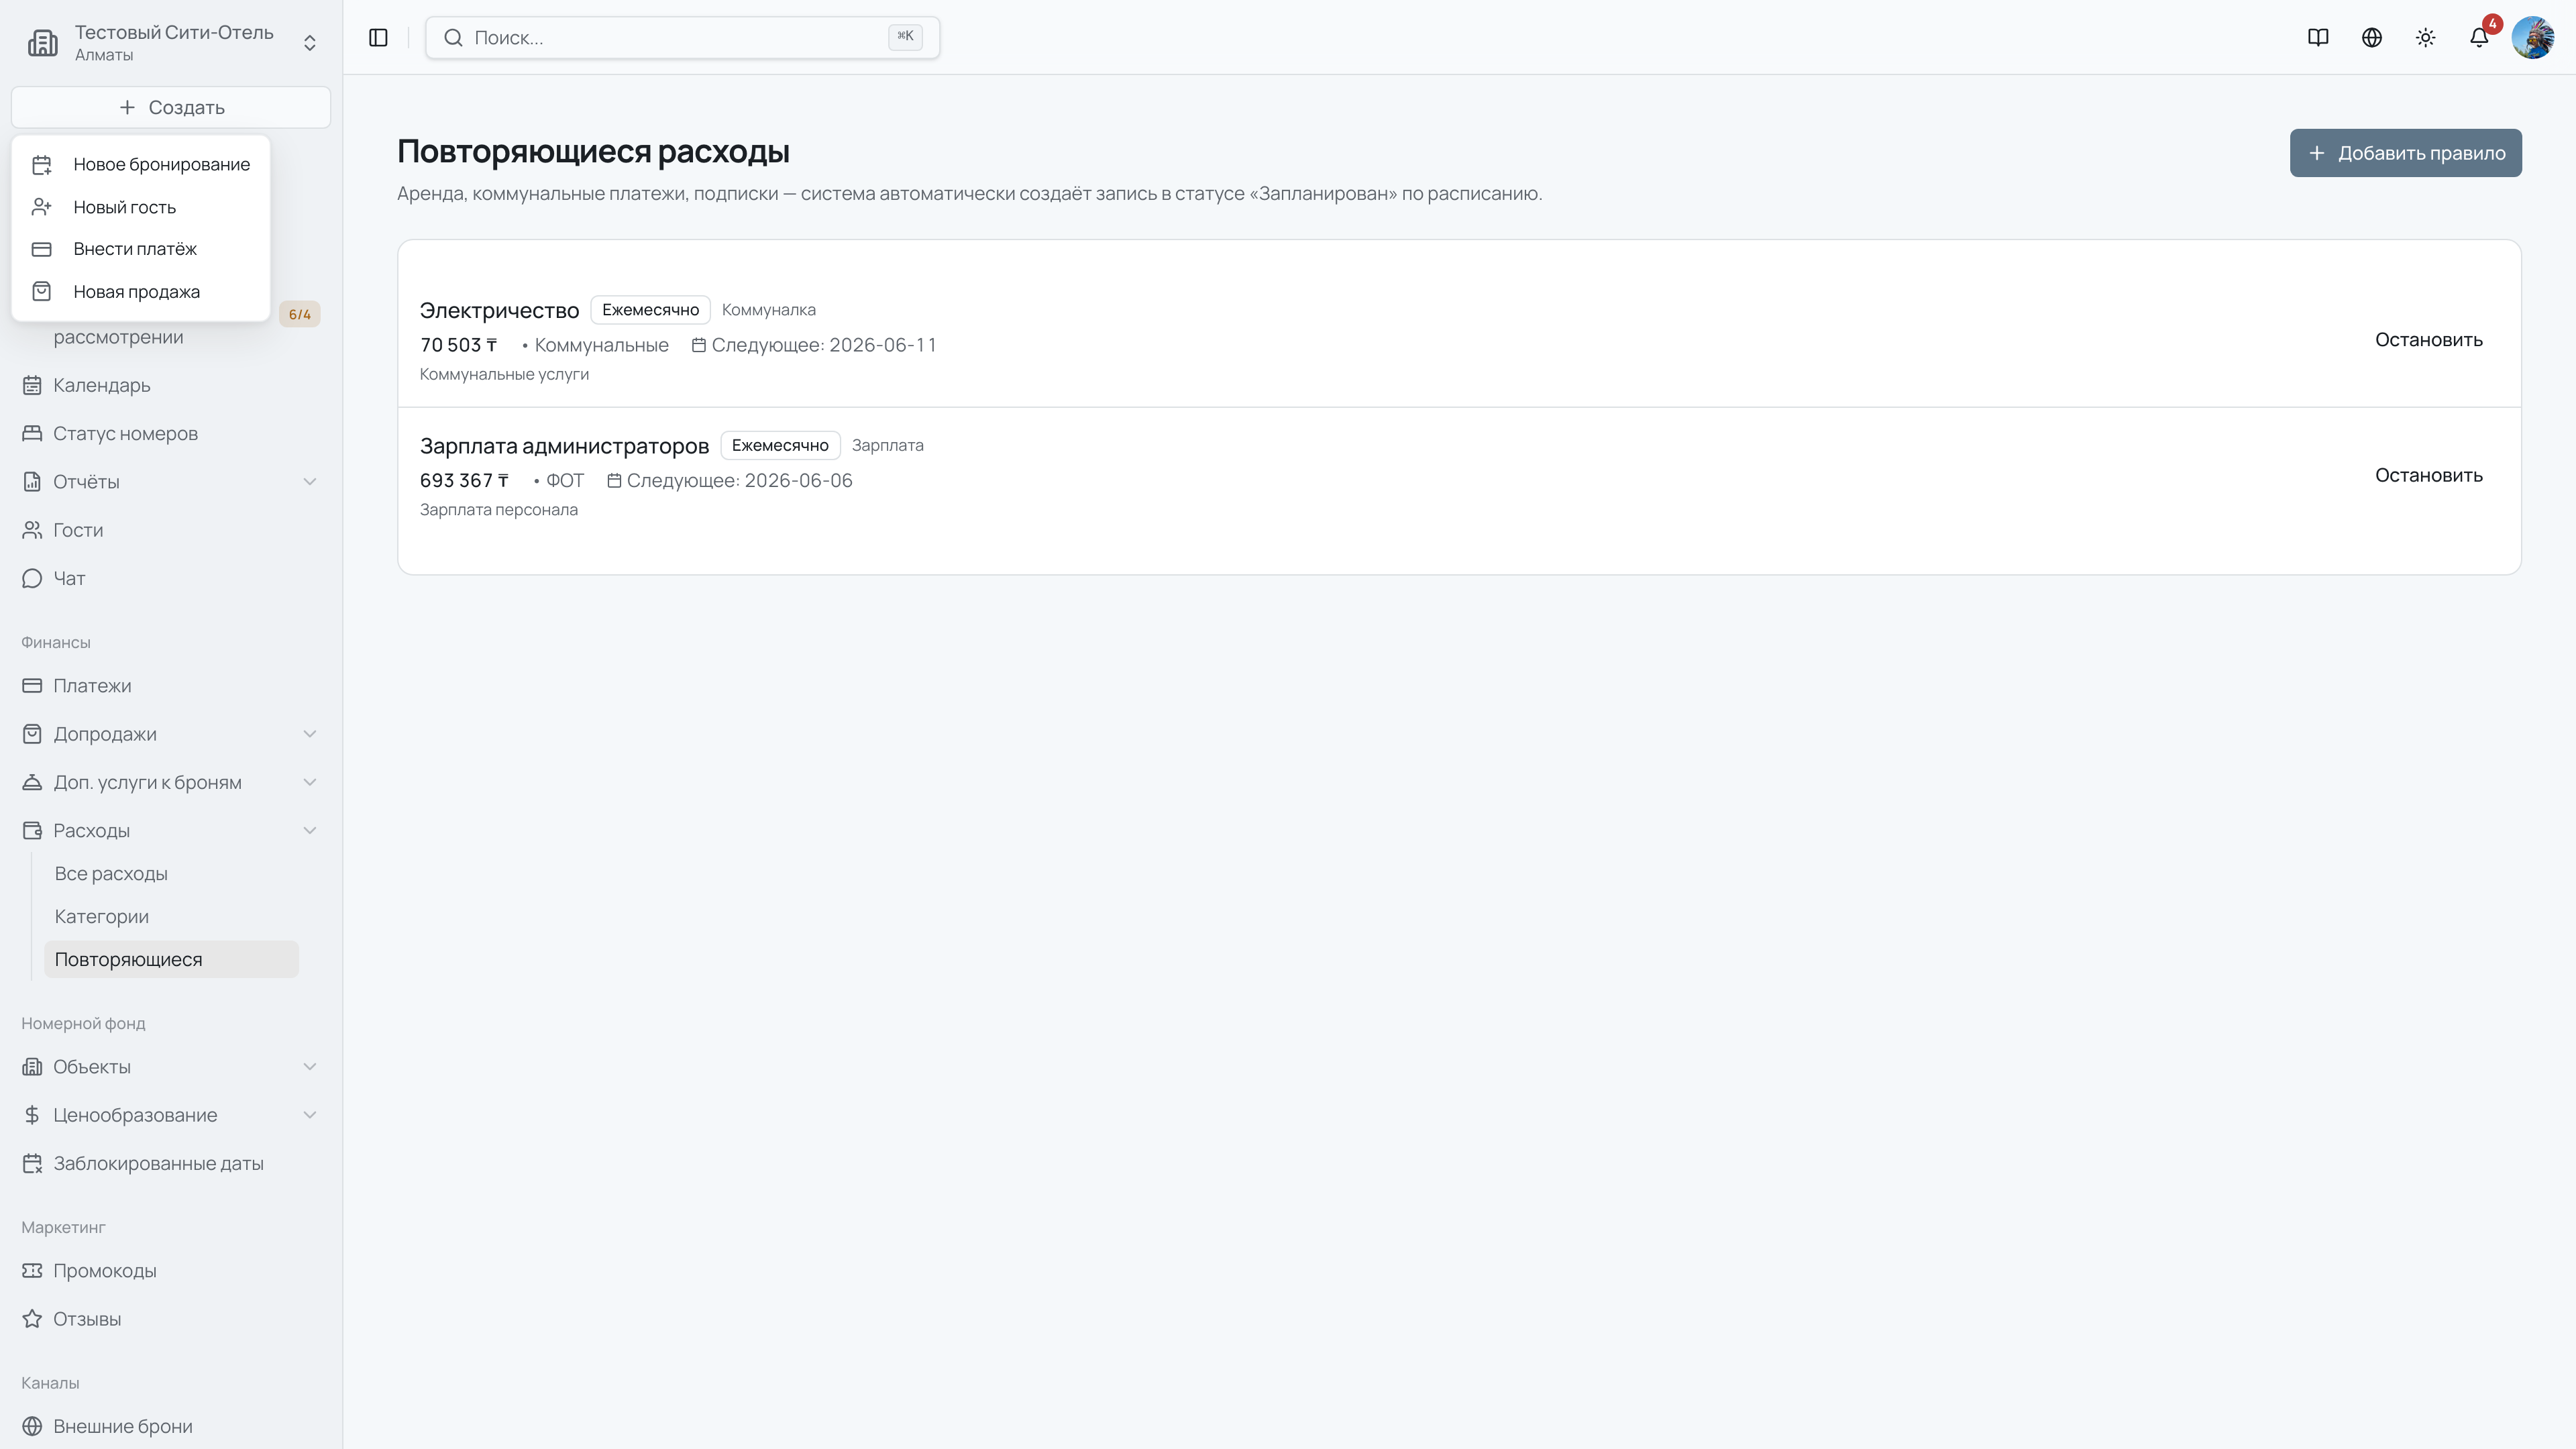Click the Отзывы star icon
This screenshot has height=1449, width=2576.
(x=32, y=1319)
